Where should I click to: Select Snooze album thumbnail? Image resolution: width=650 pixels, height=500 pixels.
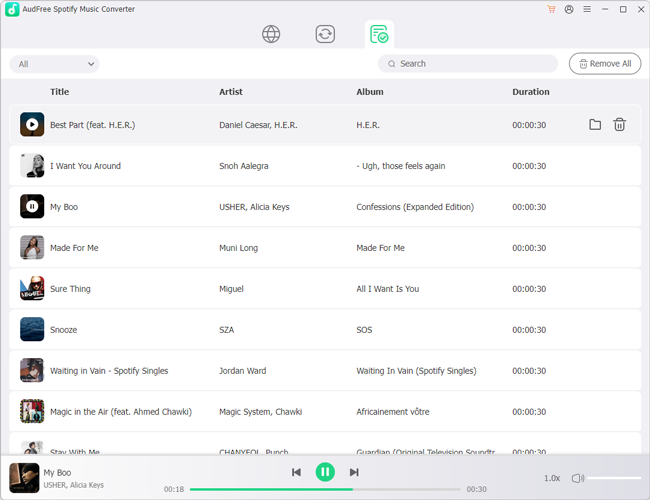(32, 329)
